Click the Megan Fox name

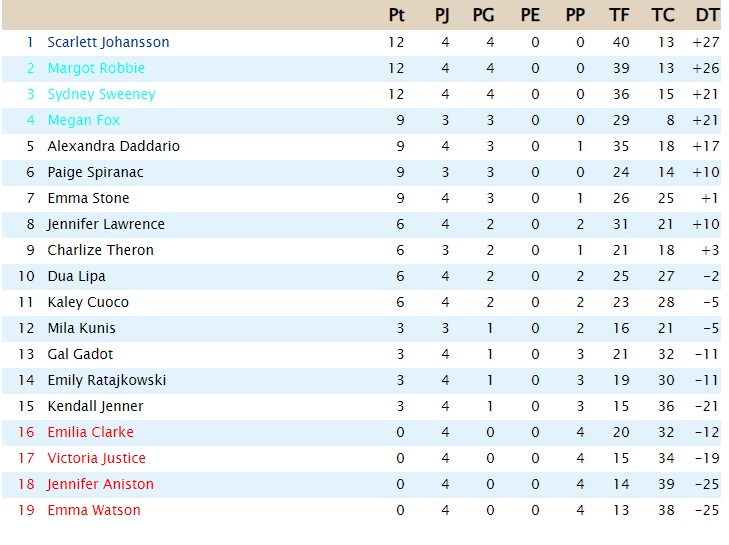[84, 120]
